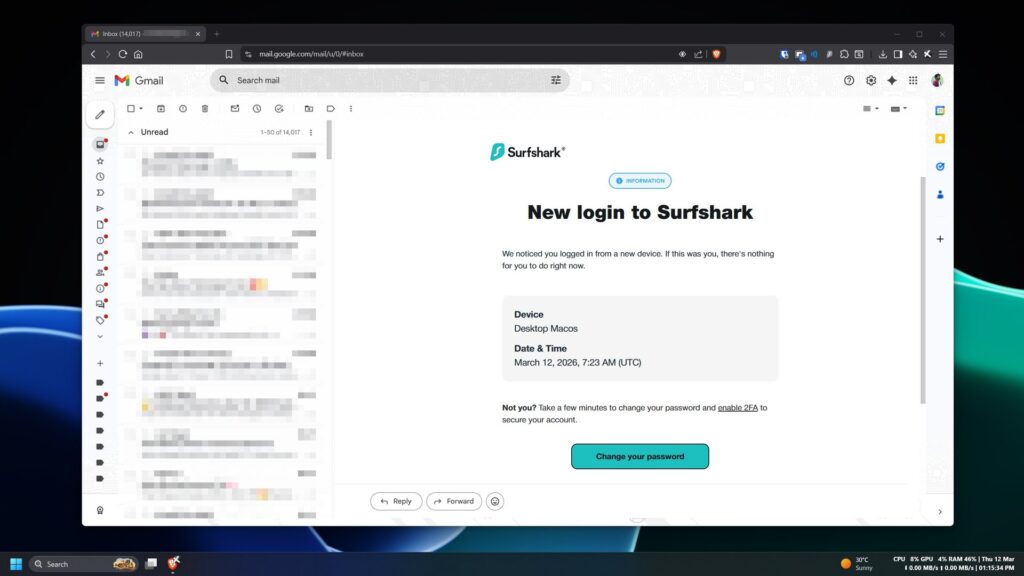The height and width of the screenshot is (576, 1024).
Task: Follow the enable 2FA link
Action: click(737, 408)
